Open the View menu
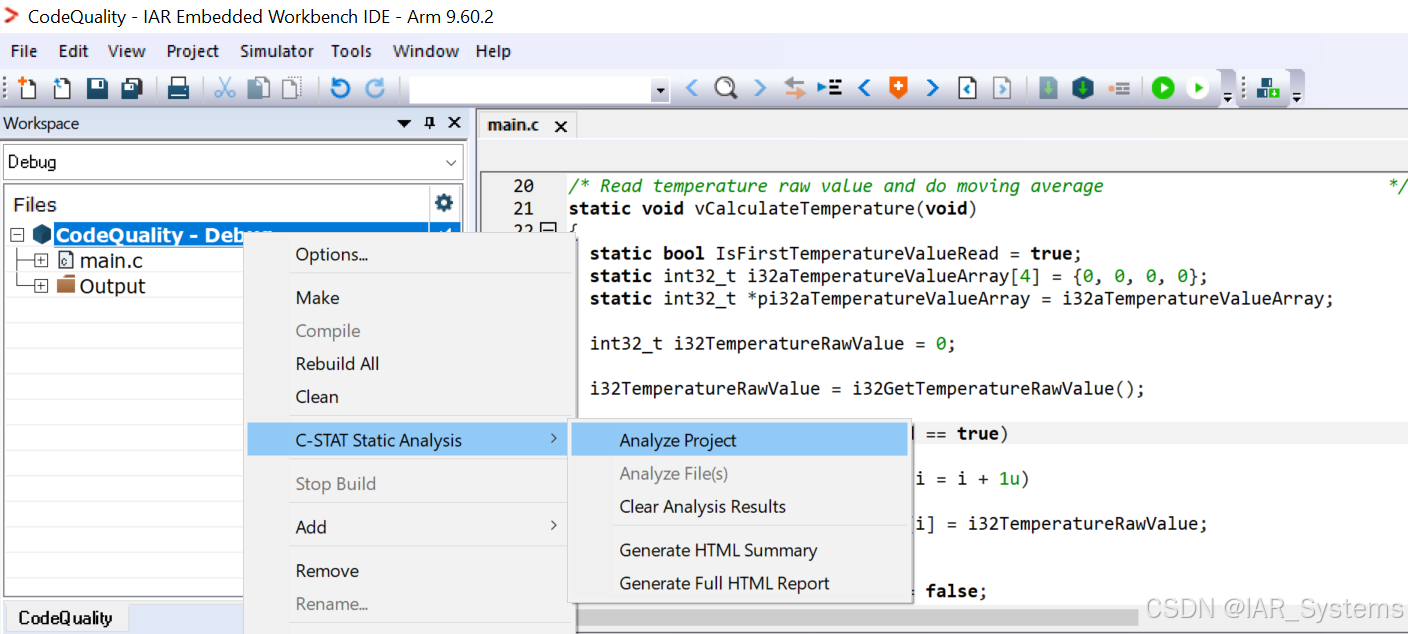This screenshot has height=634, width=1408. (127, 51)
